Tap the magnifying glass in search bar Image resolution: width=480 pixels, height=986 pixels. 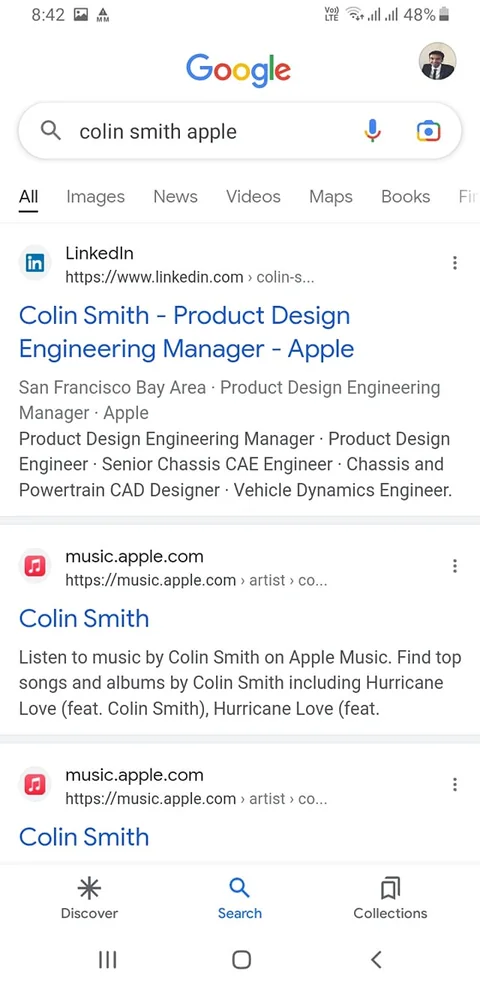click(50, 131)
